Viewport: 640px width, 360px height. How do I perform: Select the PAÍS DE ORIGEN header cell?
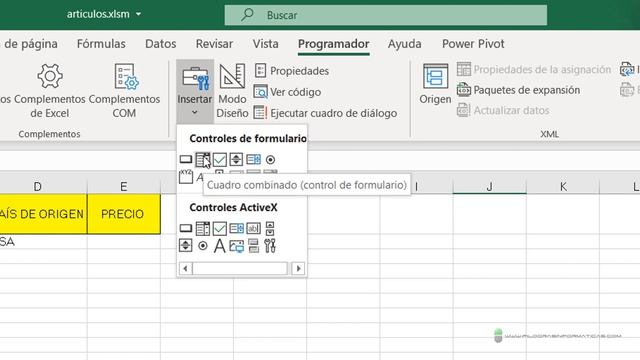pyautogui.click(x=43, y=214)
